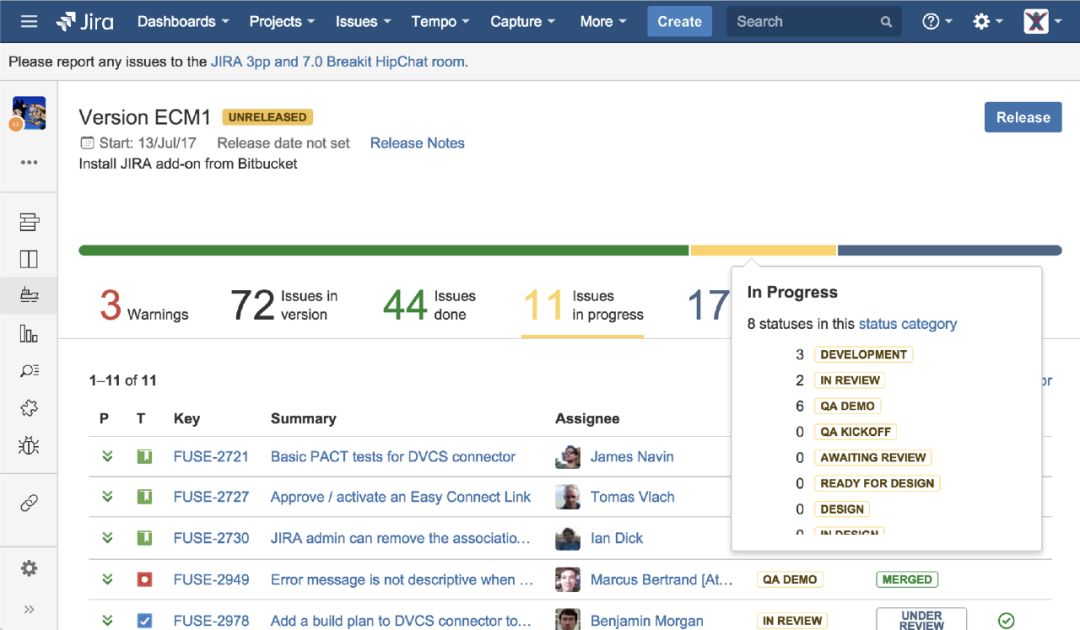Open the Capture menu in navbar
The width and height of the screenshot is (1080, 630).
point(516,21)
